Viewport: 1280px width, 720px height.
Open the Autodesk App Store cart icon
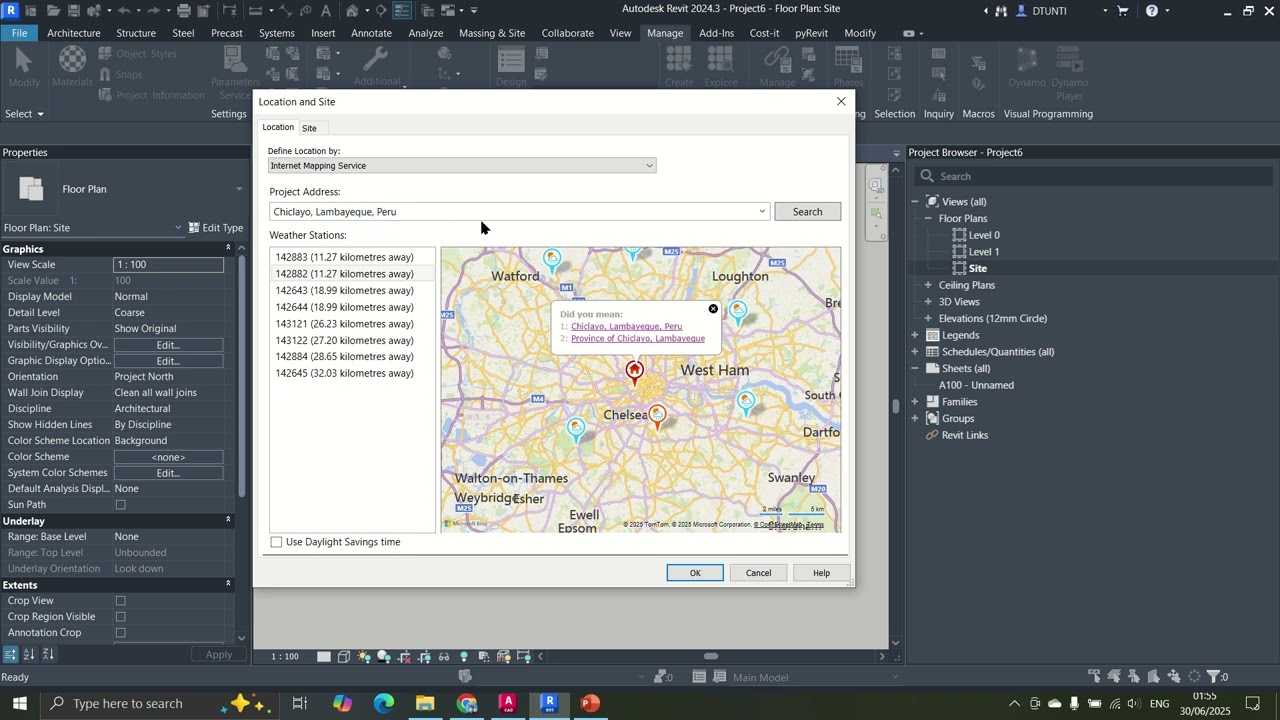[x=1123, y=11]
